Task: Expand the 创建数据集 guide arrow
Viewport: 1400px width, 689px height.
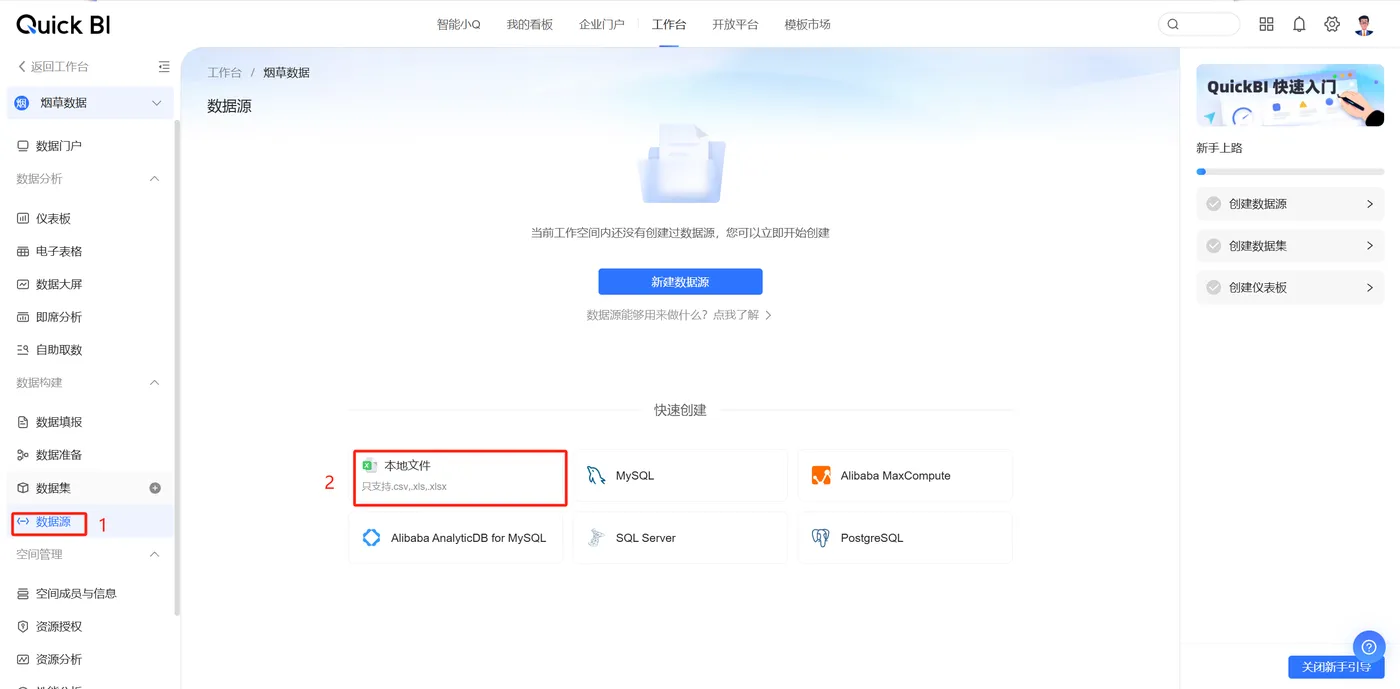Action: (1370, 246)
